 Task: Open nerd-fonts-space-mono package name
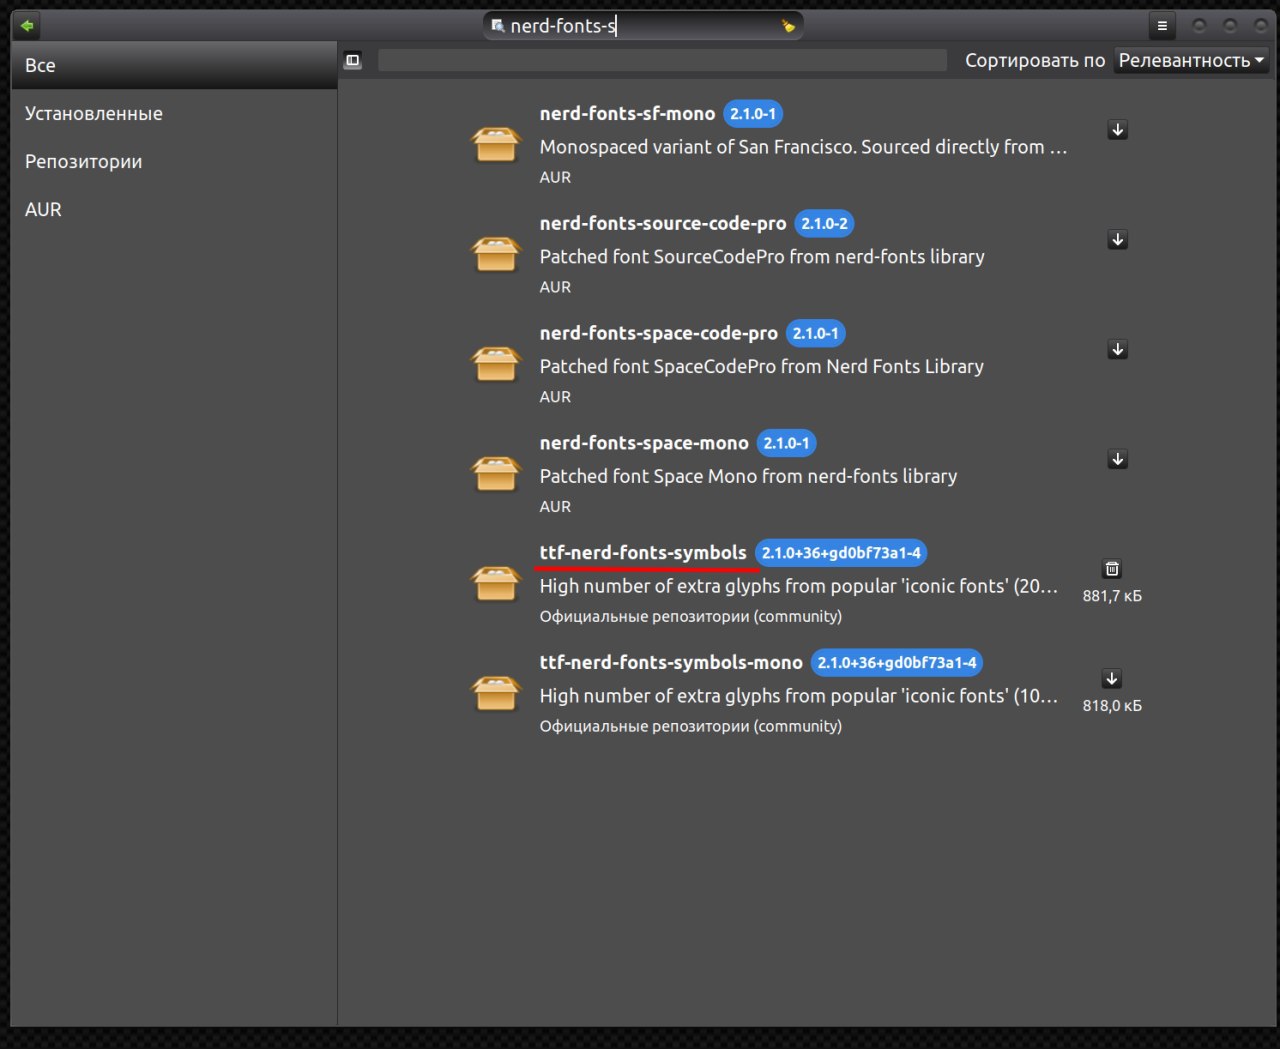[x=644, y=443]
